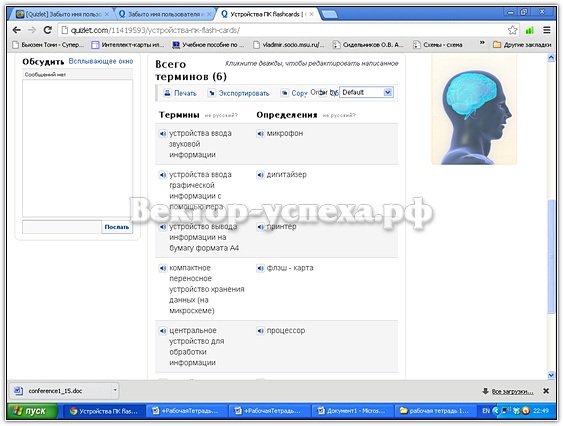Play audio for definition «процессор»

[x=260, y=331]
